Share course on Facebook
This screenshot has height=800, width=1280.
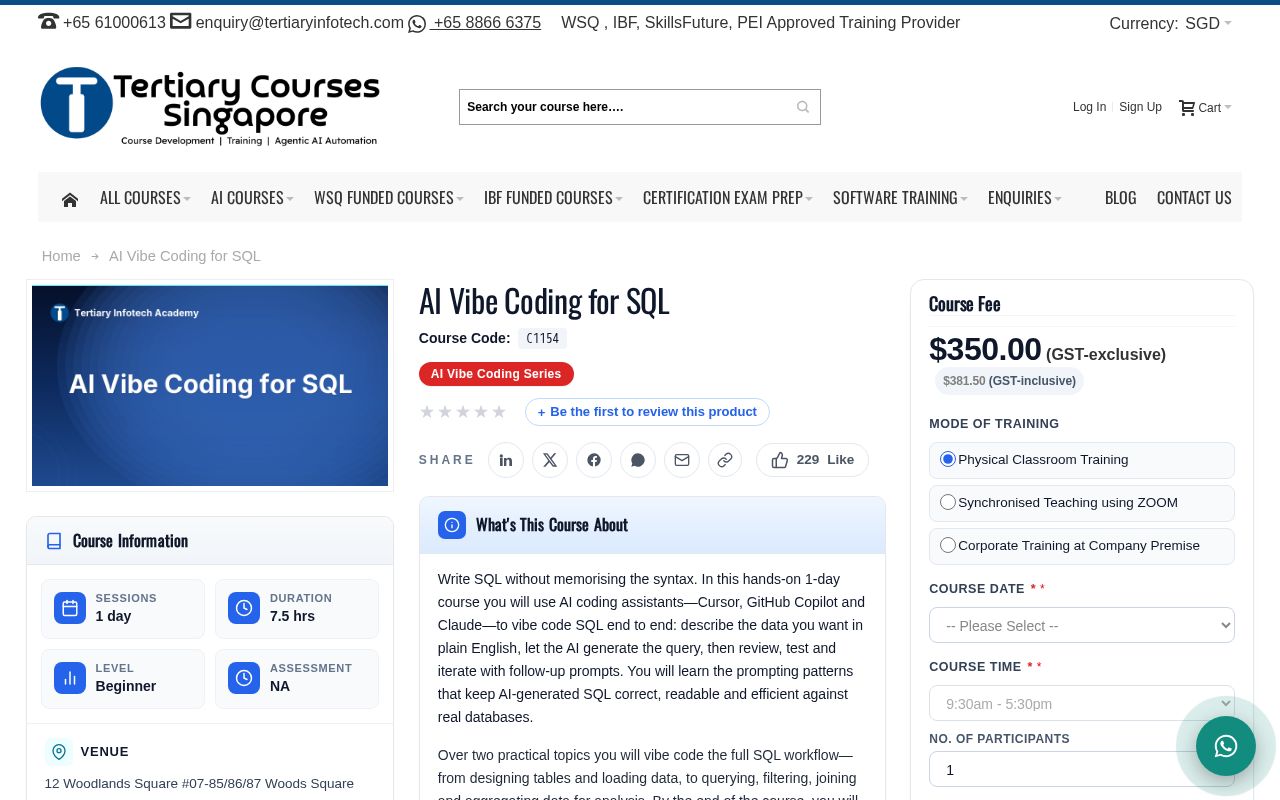pyautogui.click(x=594, y=460)
